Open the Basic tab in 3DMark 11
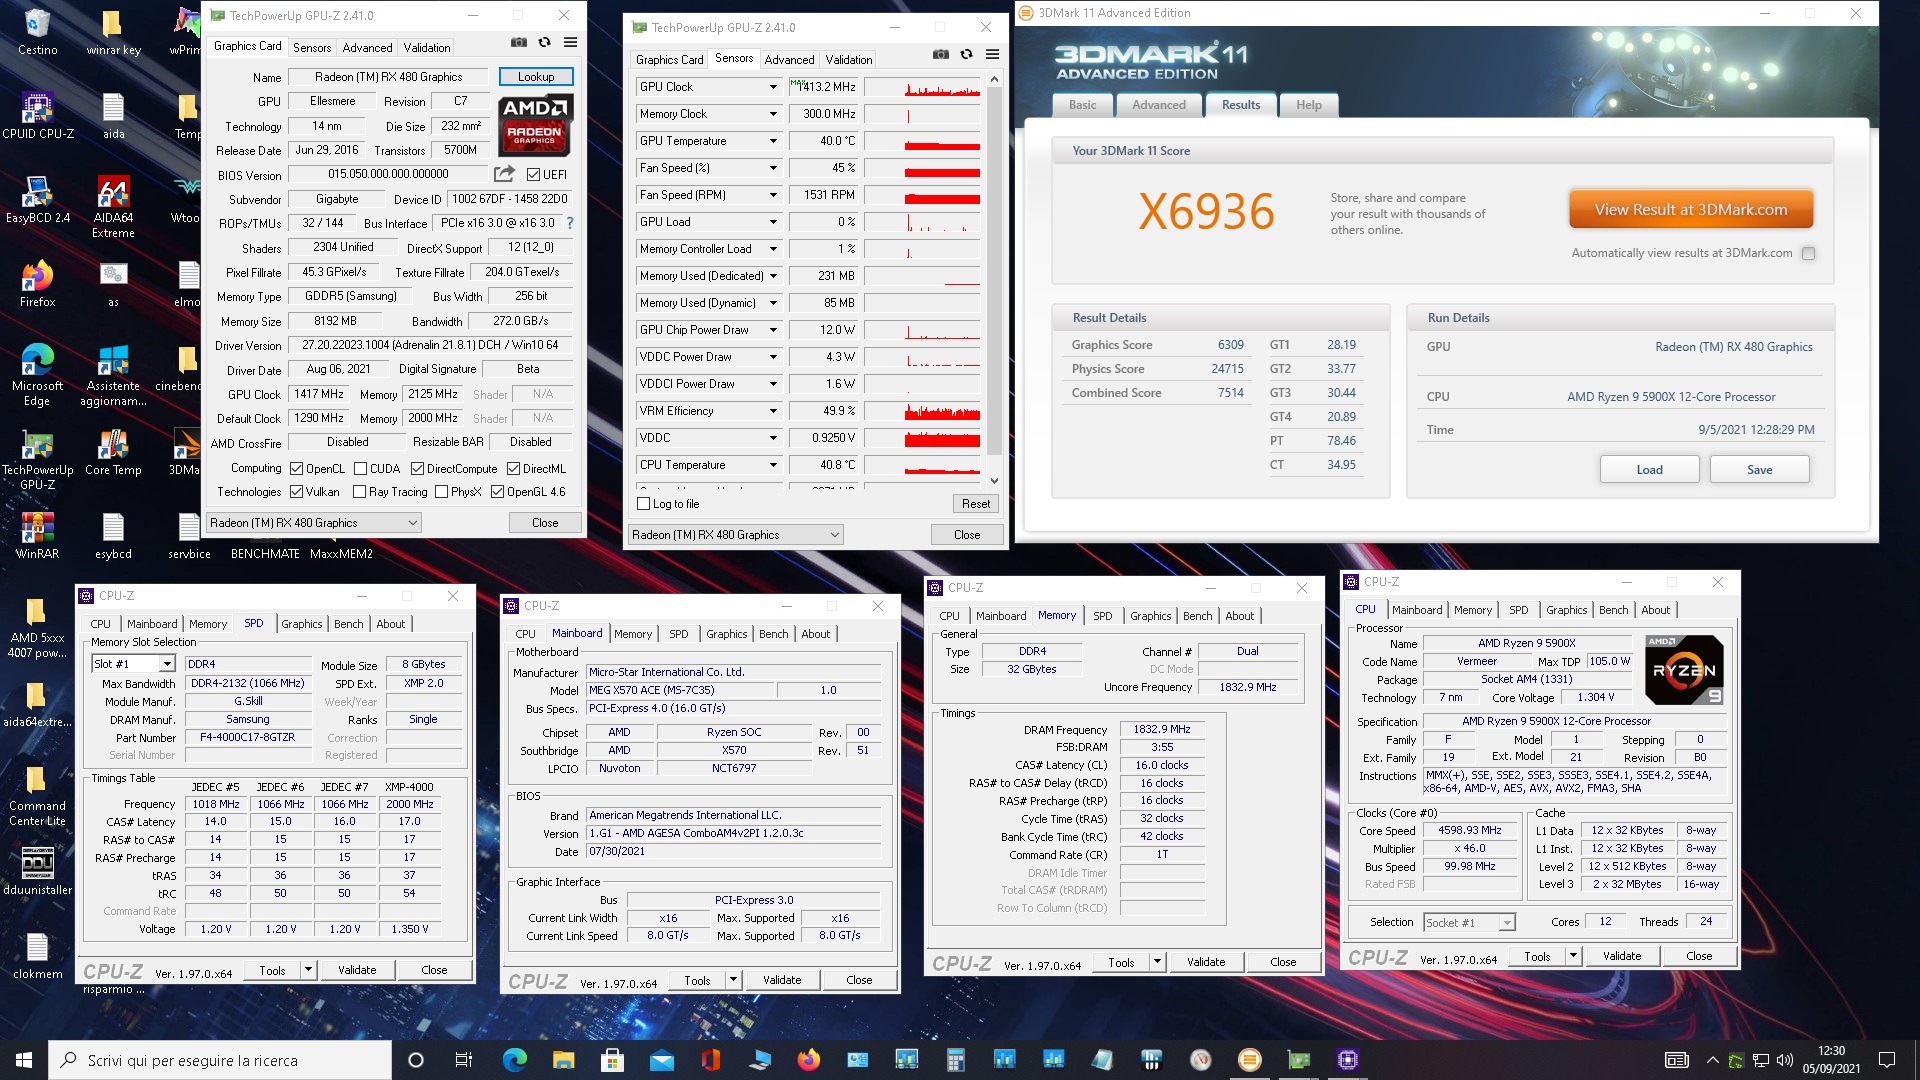 1082,105
